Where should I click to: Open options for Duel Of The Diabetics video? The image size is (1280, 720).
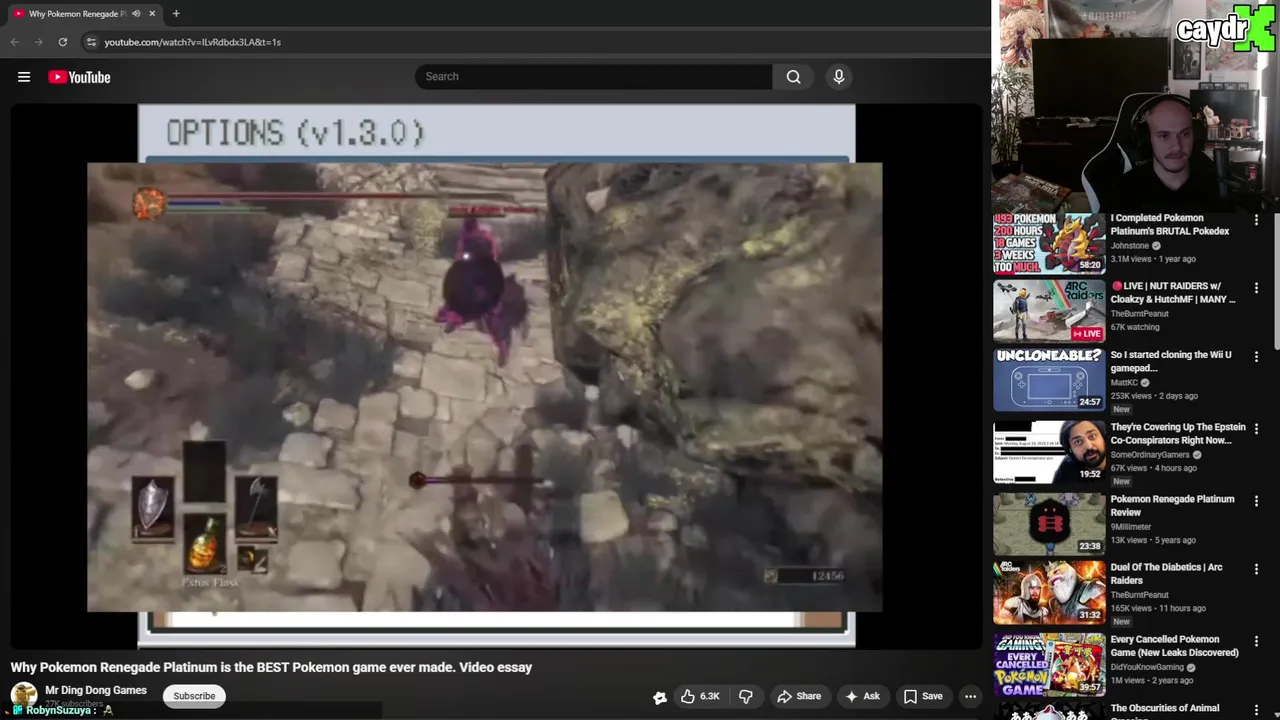pos(1256,569)
